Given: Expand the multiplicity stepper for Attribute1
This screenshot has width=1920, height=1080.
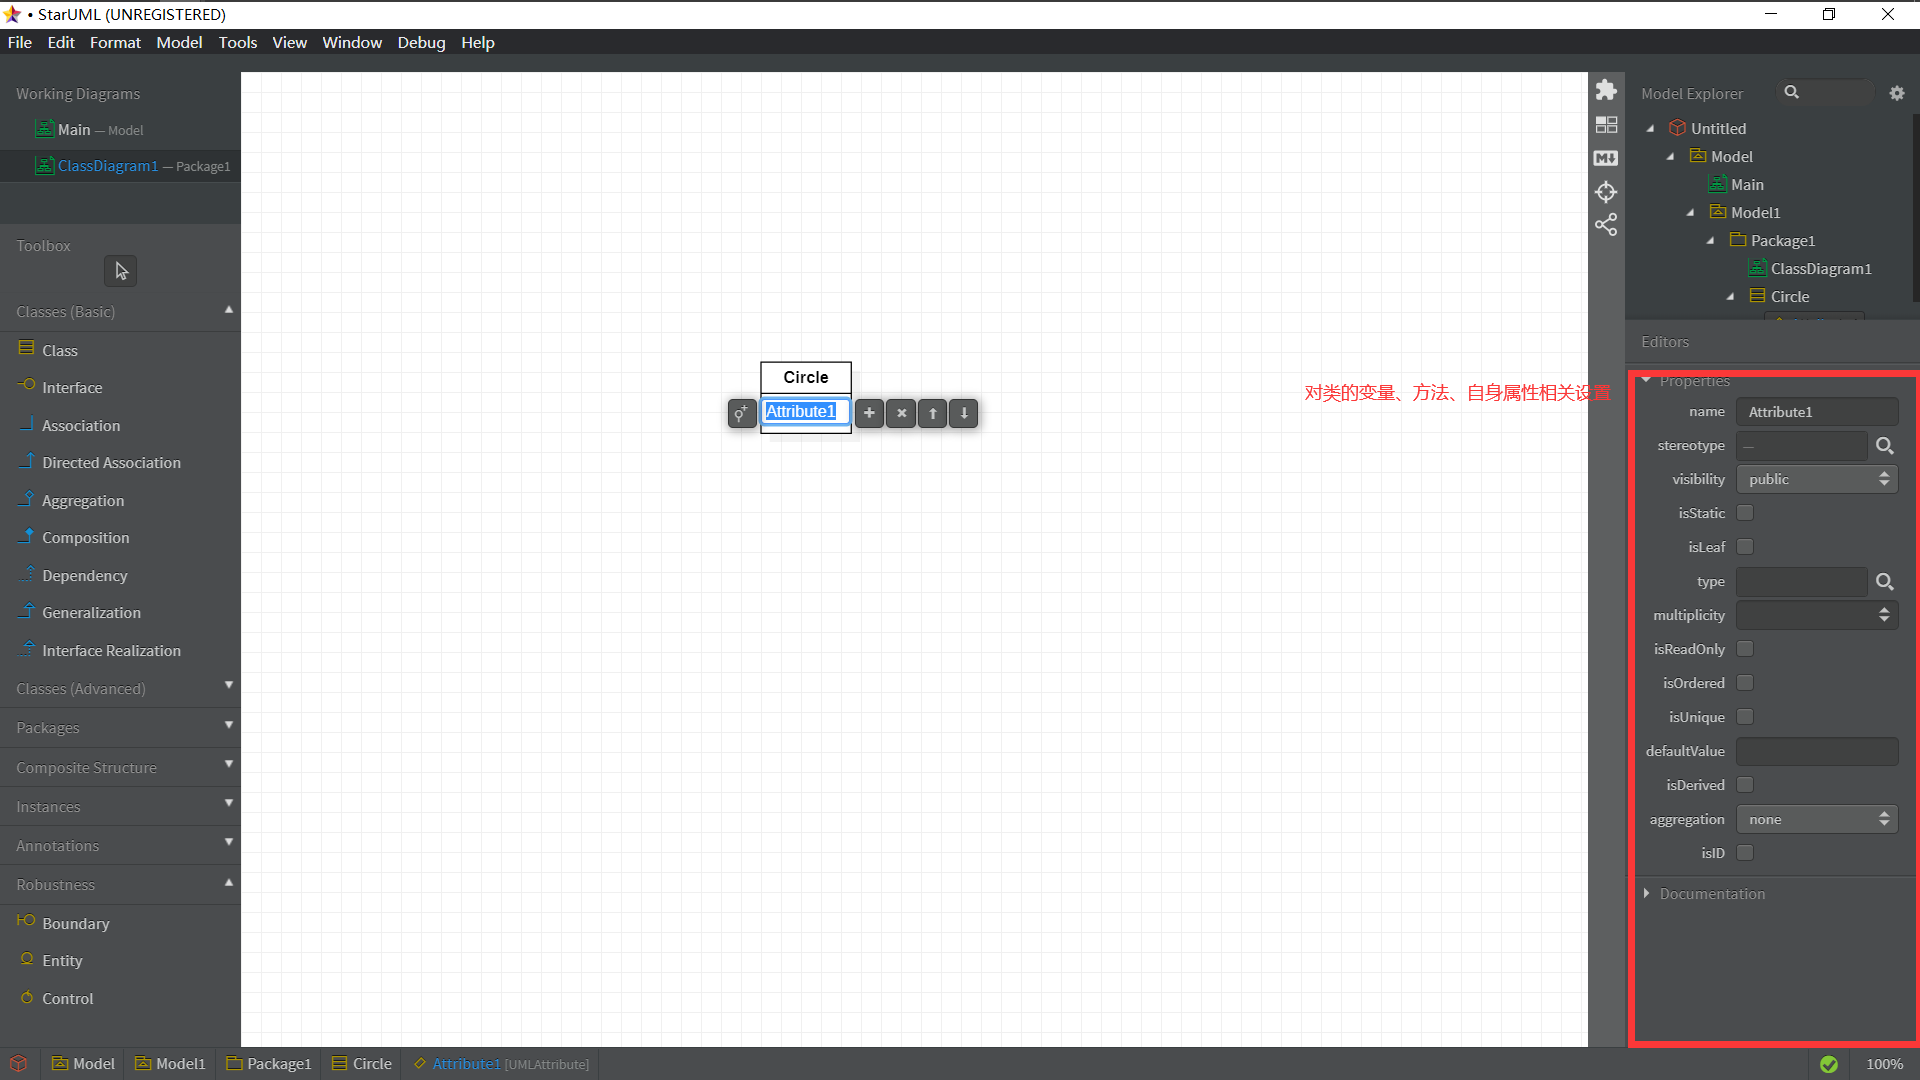Looking at the screenshot, I should pyautogui.click(x=1888, y=615).
